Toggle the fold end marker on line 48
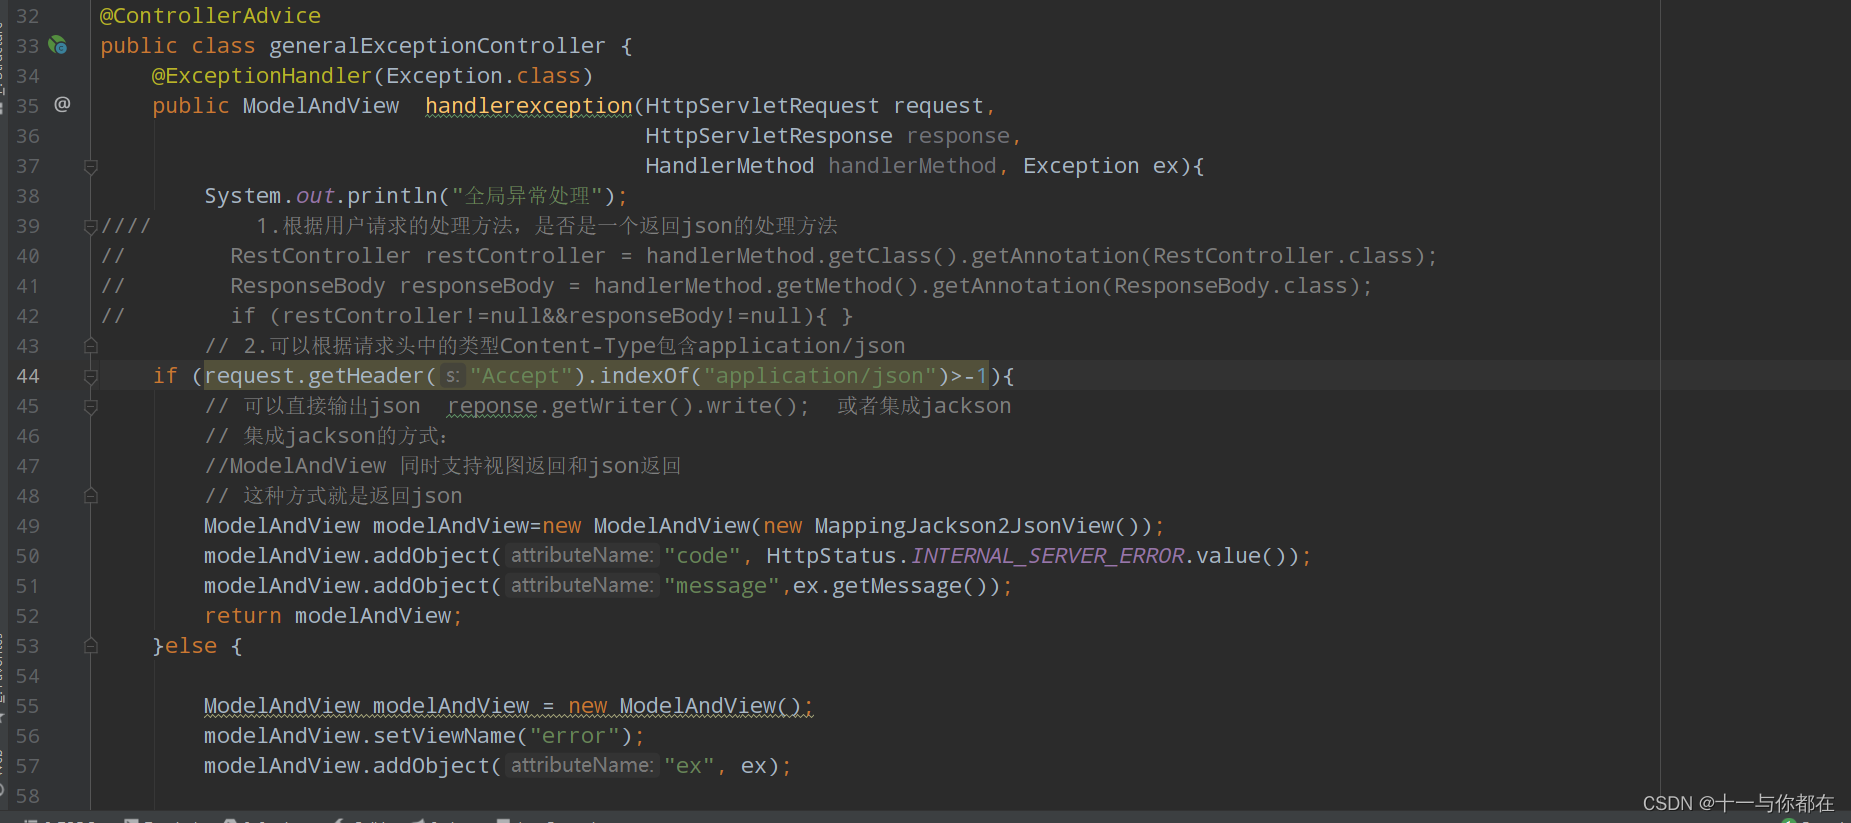This screenshot has width=1851, height=823. (91, 496)
